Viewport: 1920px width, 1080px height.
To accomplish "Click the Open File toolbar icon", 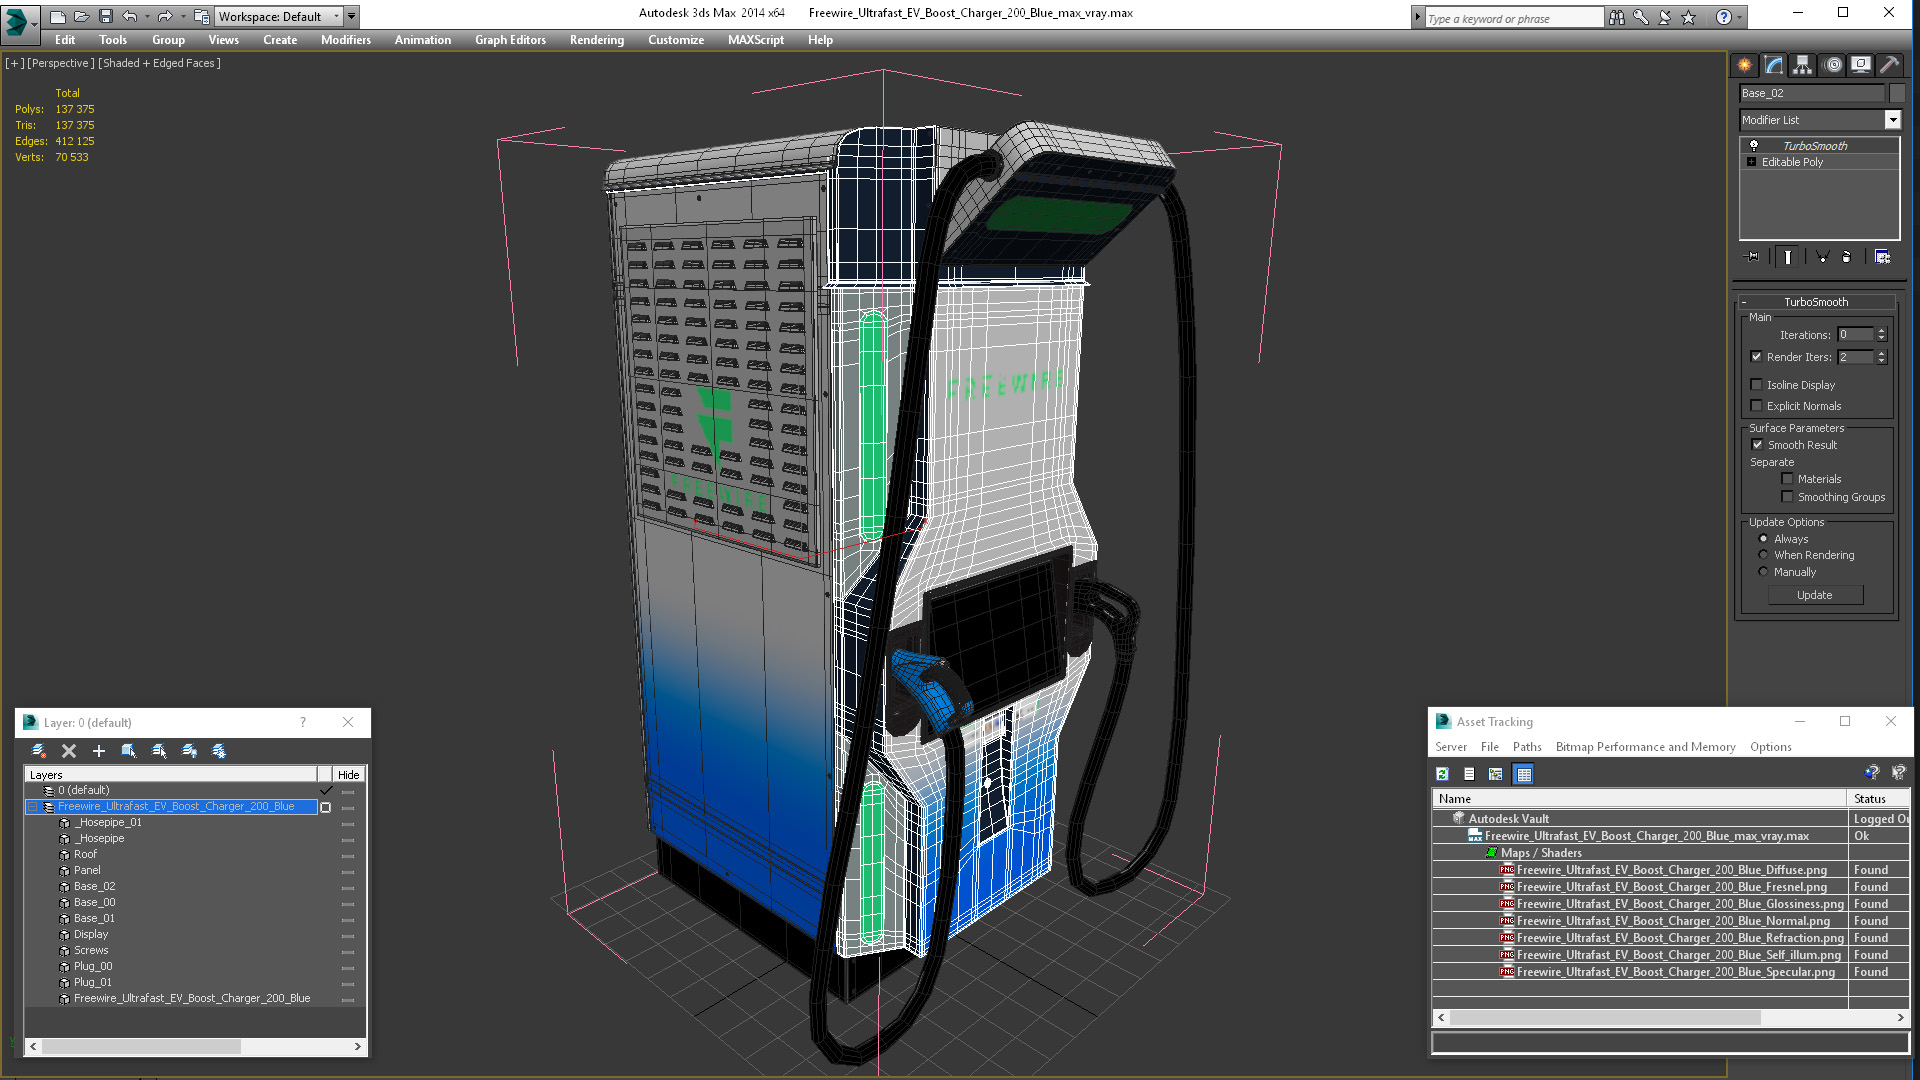I will tap(81, 16).
